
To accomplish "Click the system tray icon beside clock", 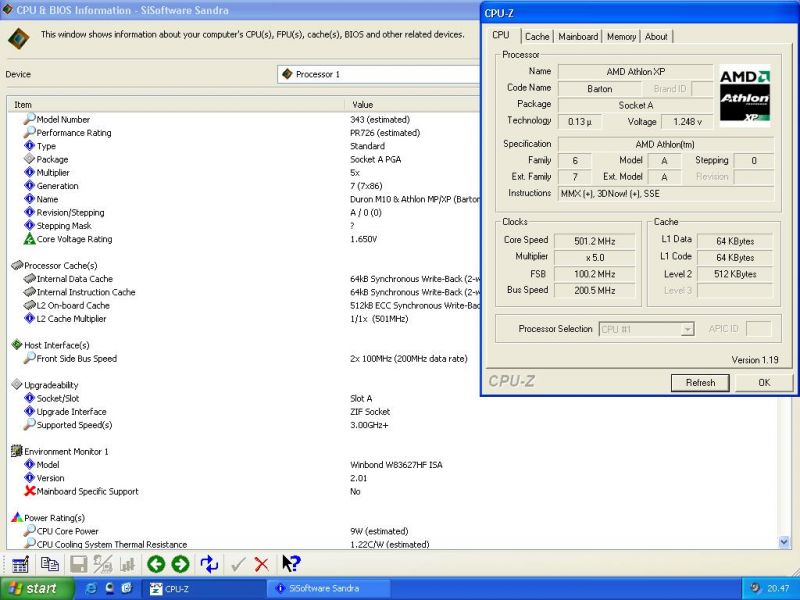I will [x=755, y=588].
